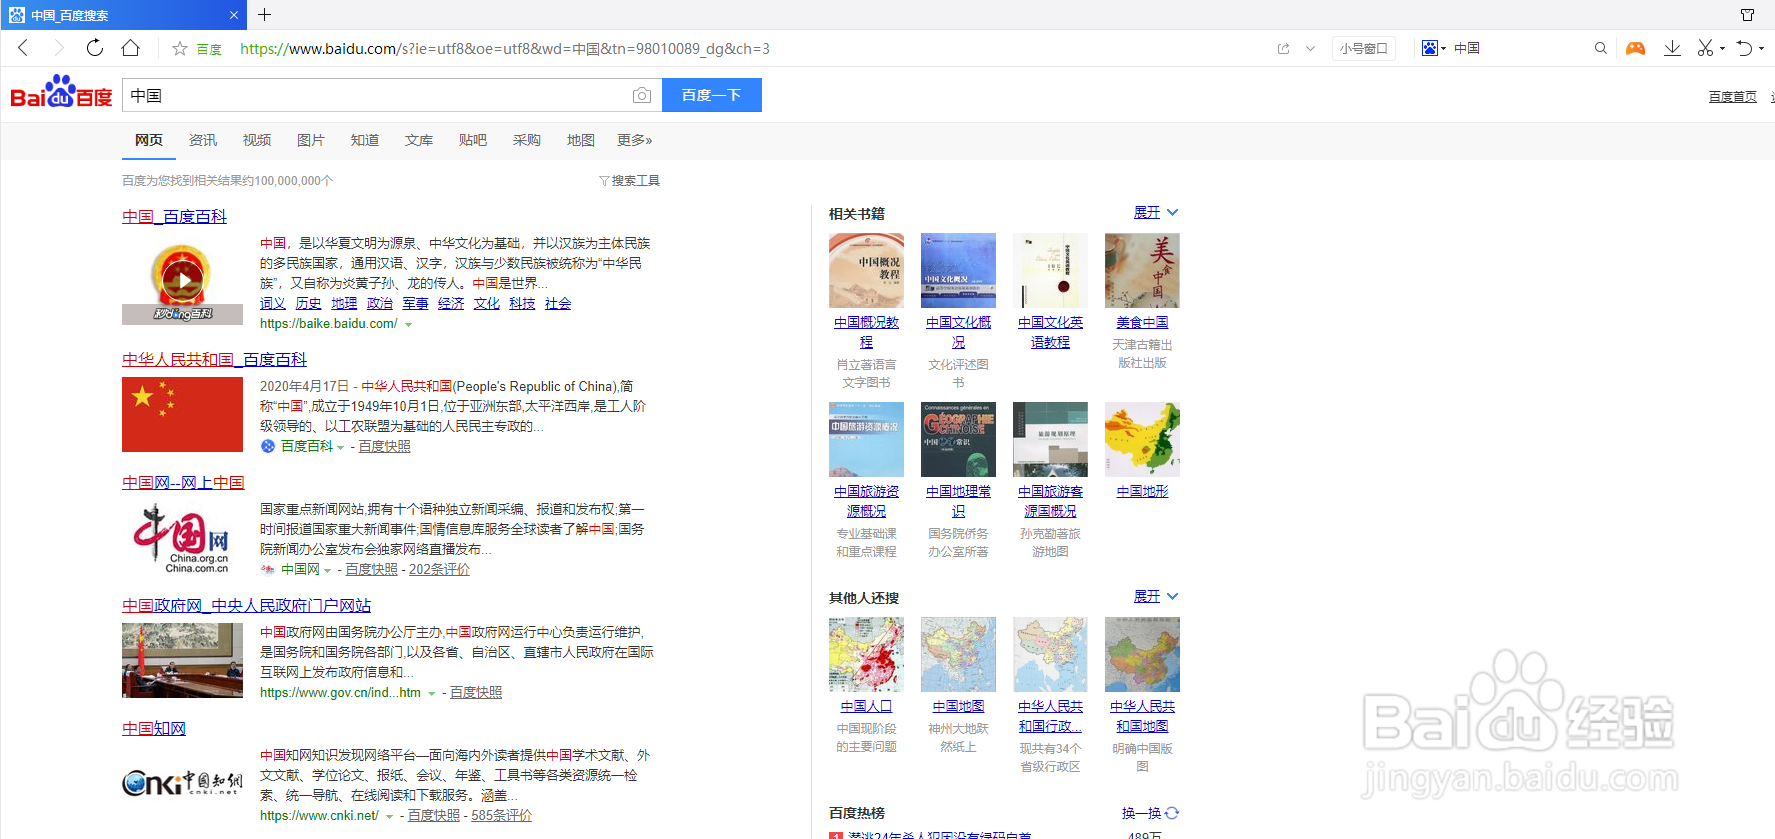Open the 百度首页 link

click(1732, 97)
